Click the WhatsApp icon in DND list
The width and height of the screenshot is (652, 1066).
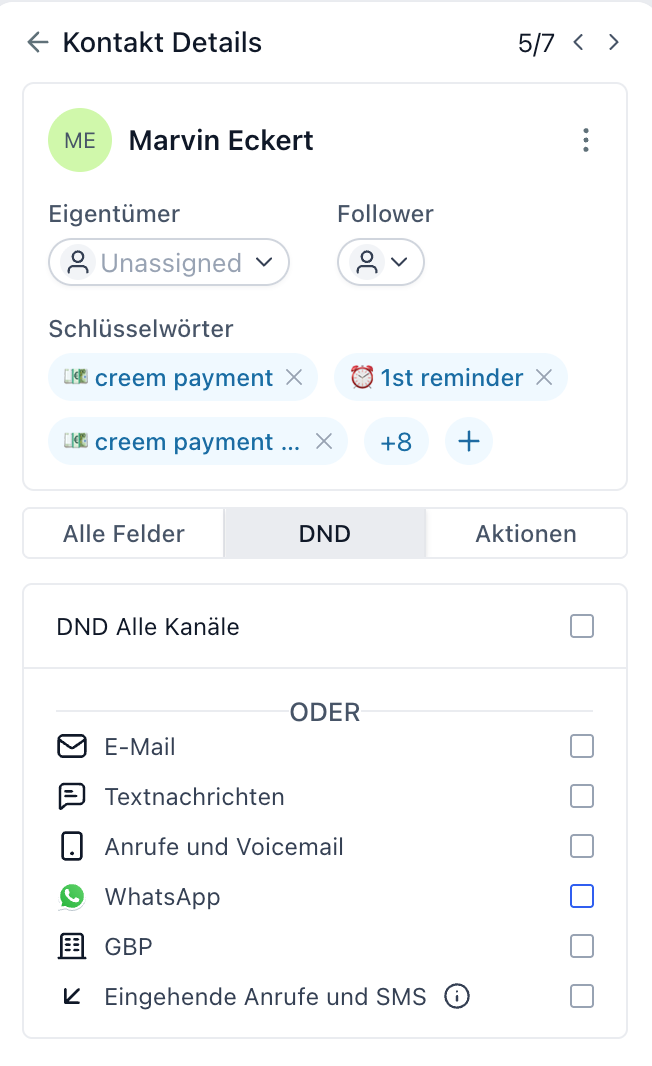pyautogui.click(x=72, y=897)
